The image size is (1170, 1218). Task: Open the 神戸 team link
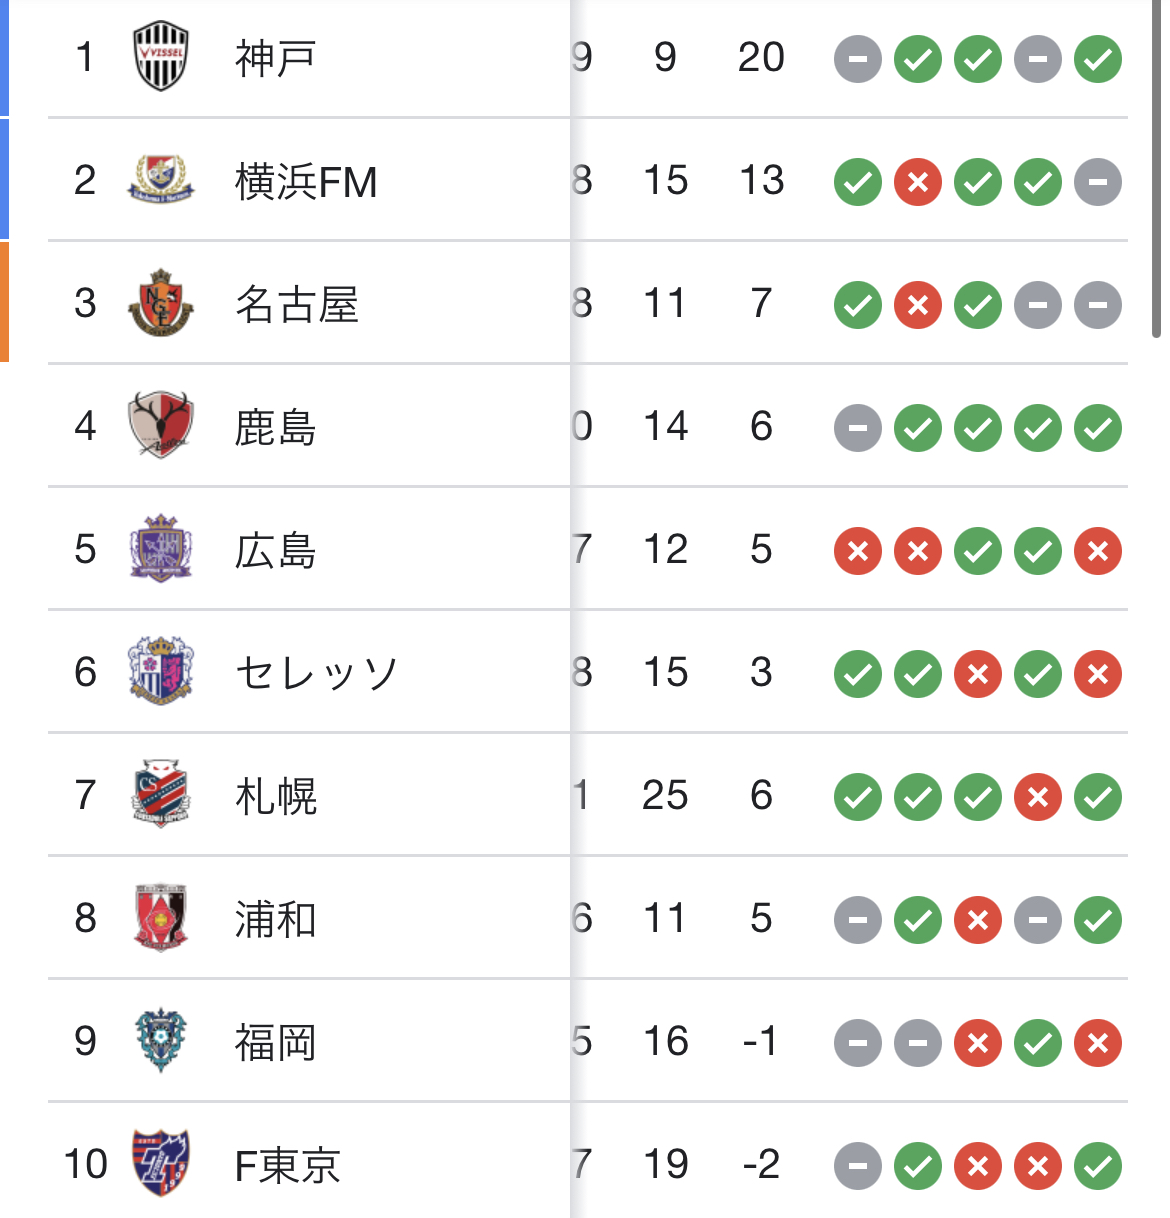275,58
